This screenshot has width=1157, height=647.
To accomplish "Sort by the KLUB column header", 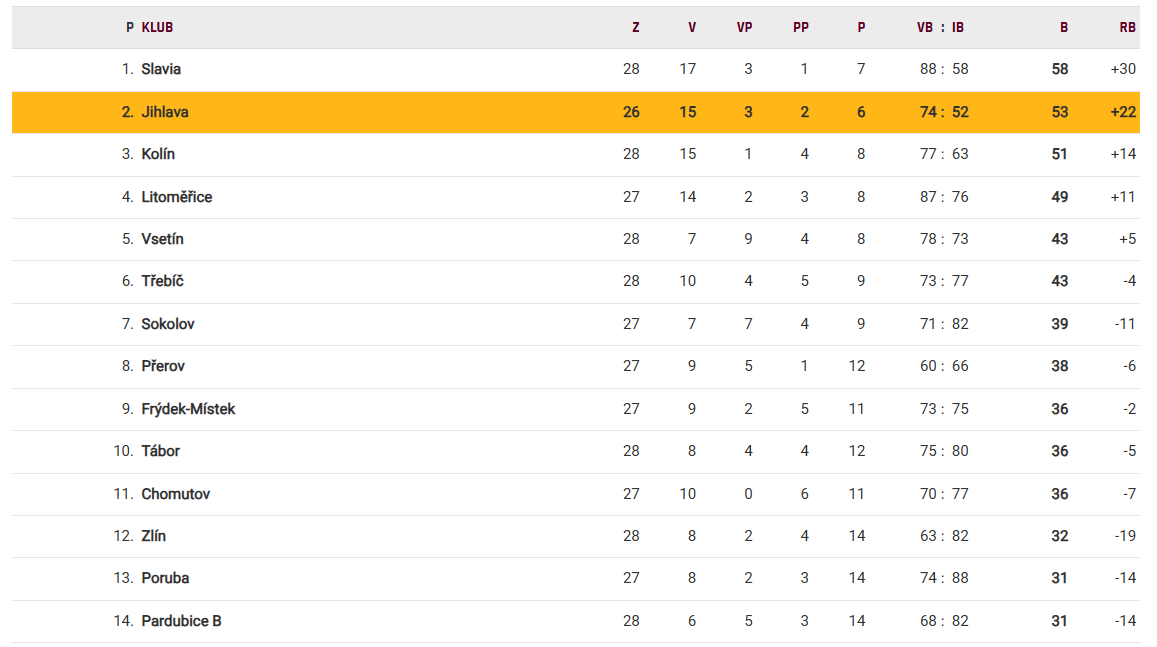I will pyautogui.click(x=157, y=28).
